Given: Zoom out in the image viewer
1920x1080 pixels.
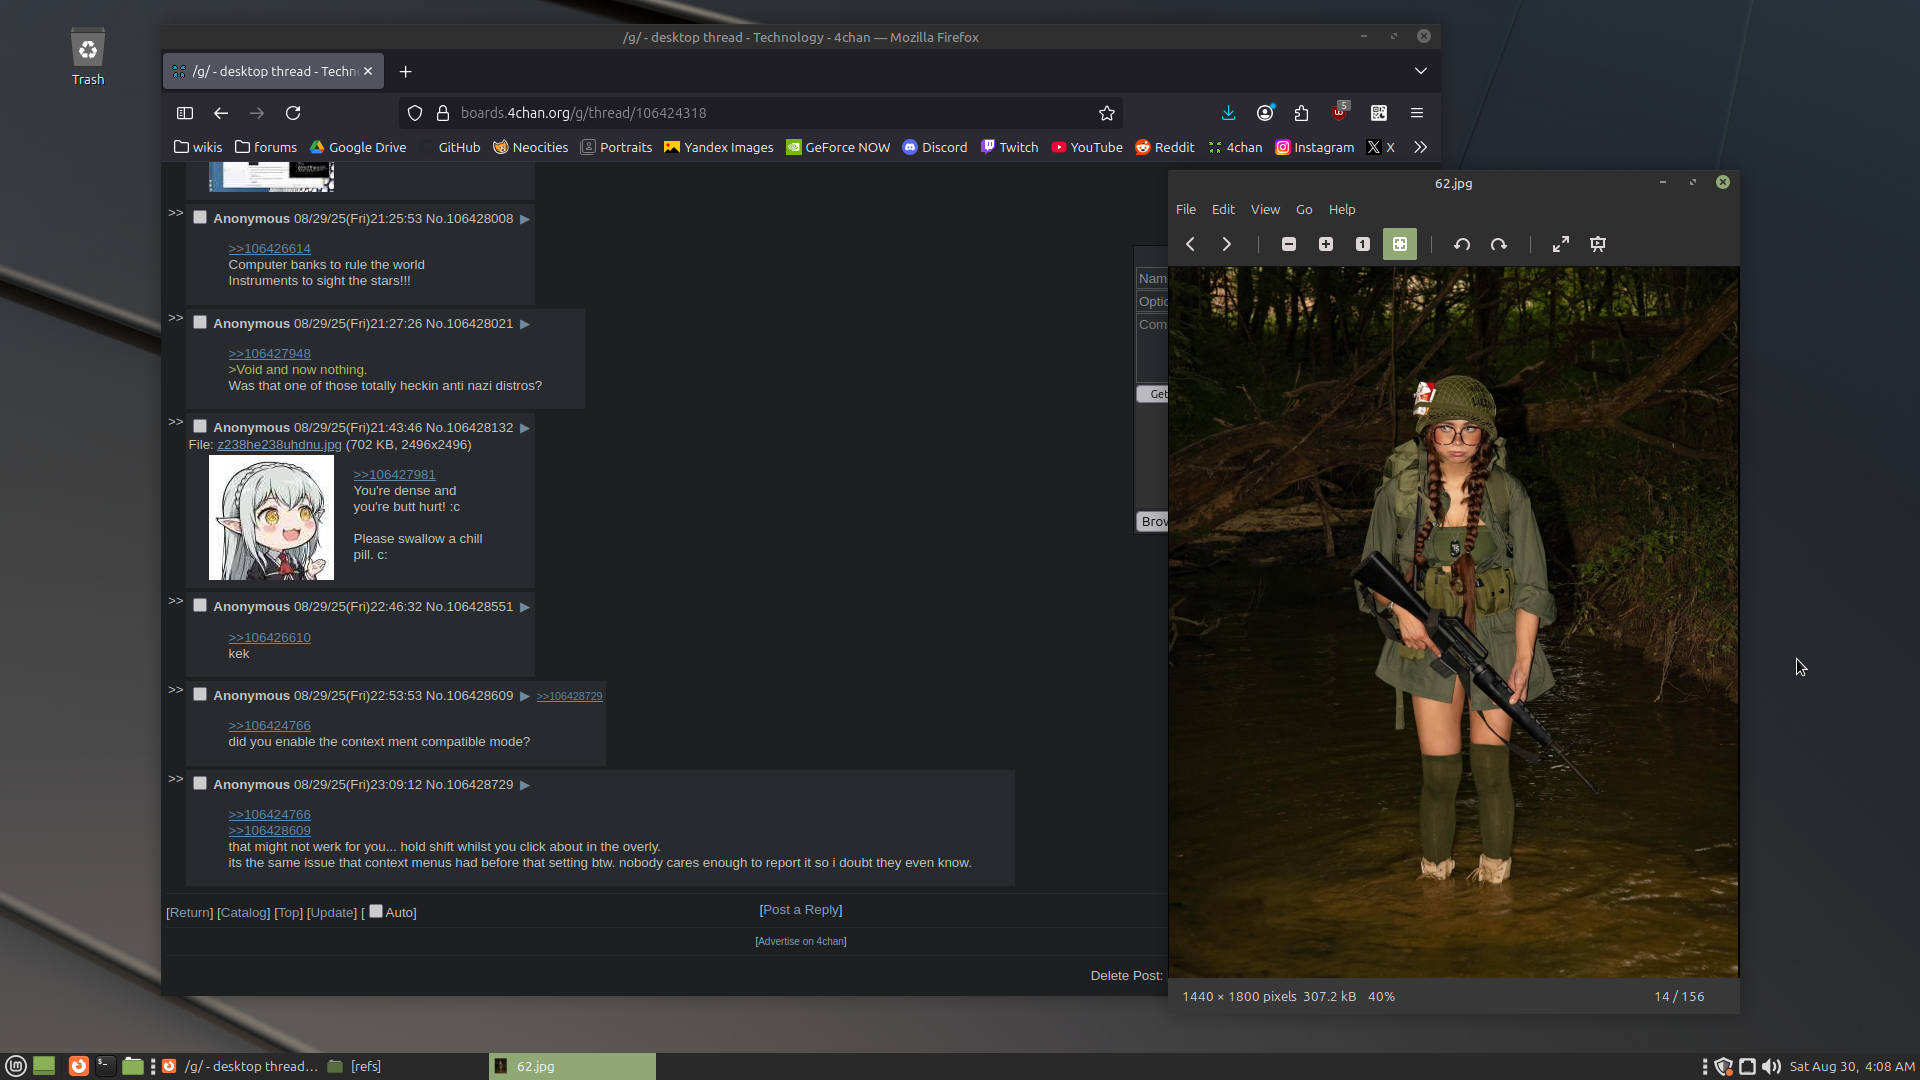Looking at the screenshot, I should [1289, 244].
